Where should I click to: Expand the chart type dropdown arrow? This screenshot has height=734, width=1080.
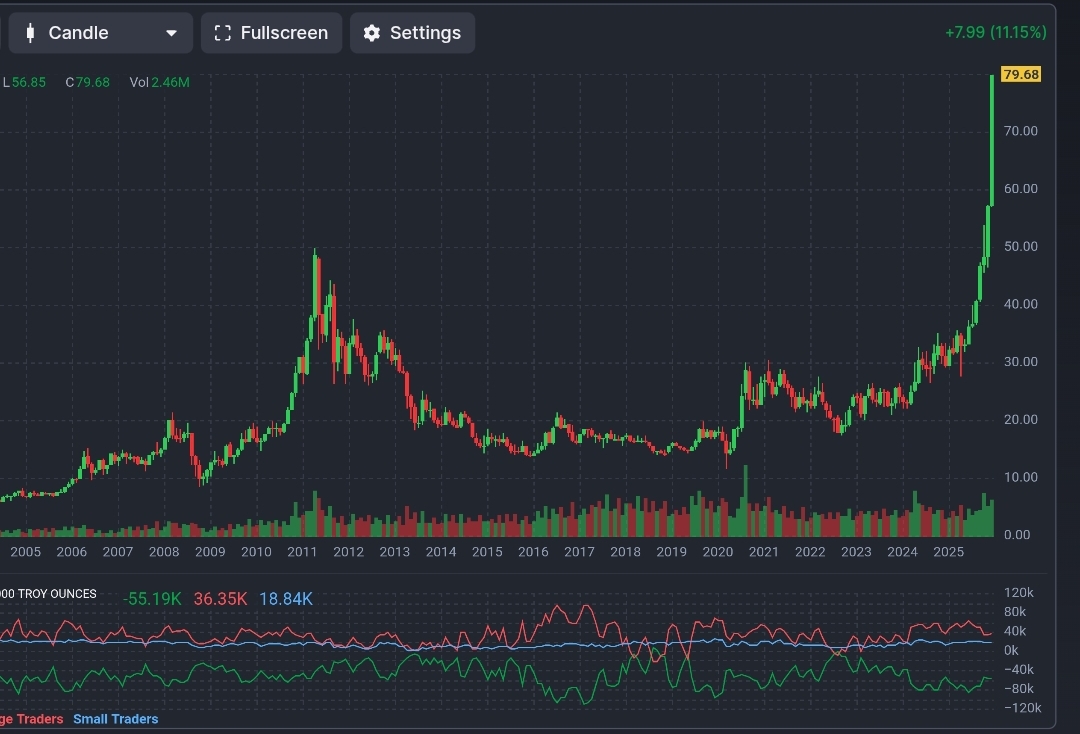click(172, 33)
